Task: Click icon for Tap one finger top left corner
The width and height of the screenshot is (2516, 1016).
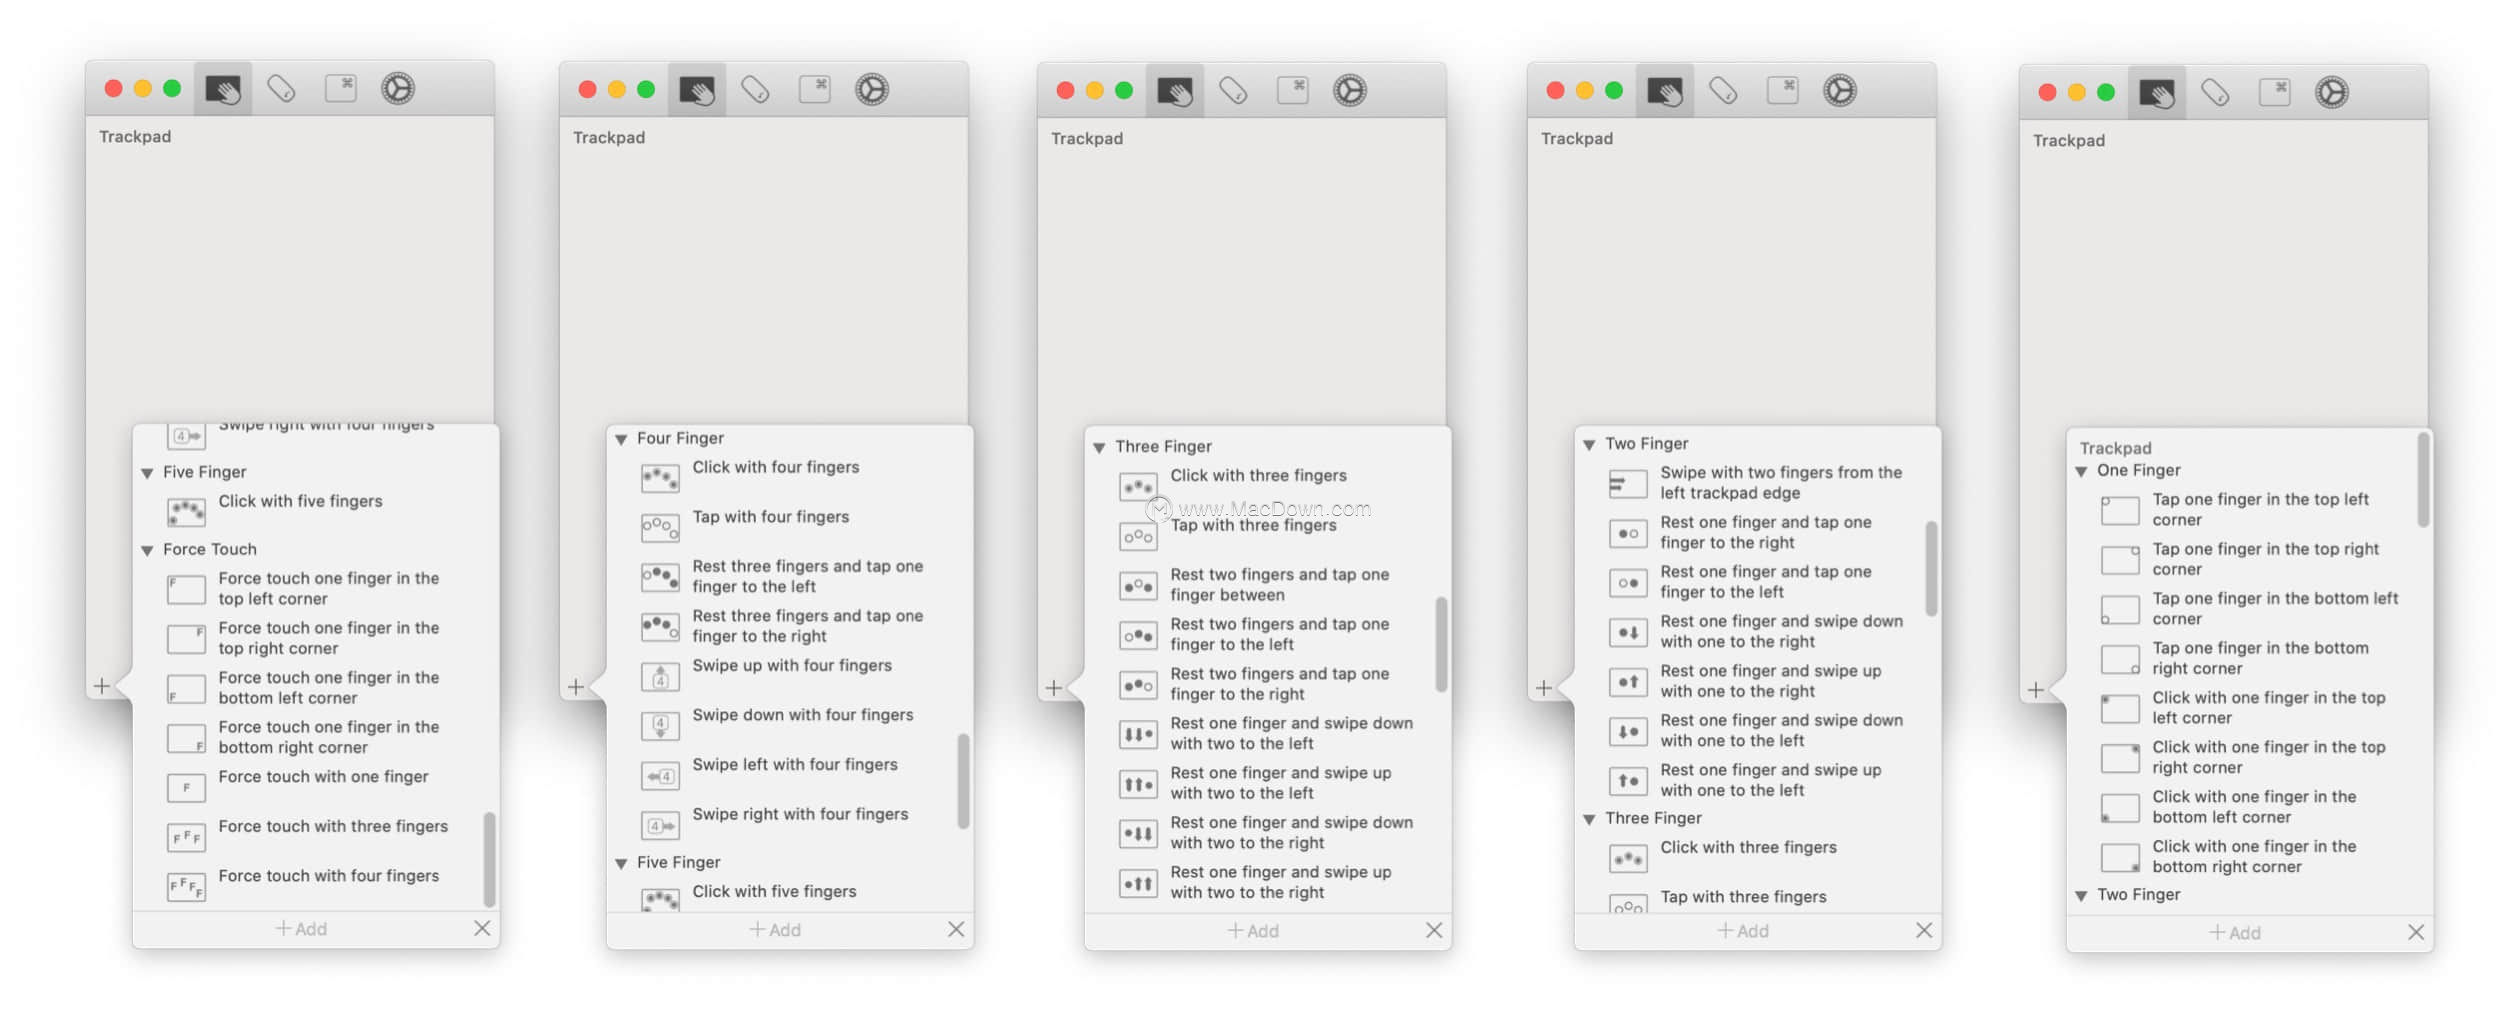Action: coord(2120,511)
